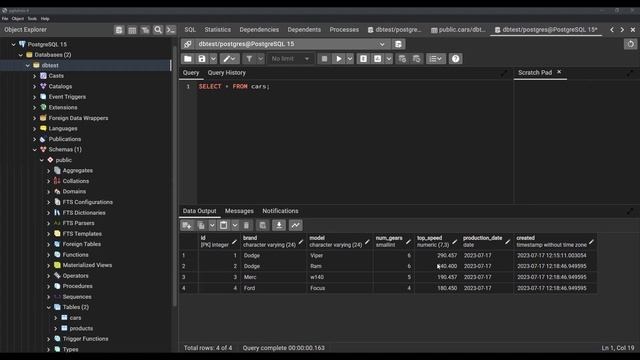640x360 pixels.
Task: Click the Paste rows clipboard icon
Action: (224, 225)
